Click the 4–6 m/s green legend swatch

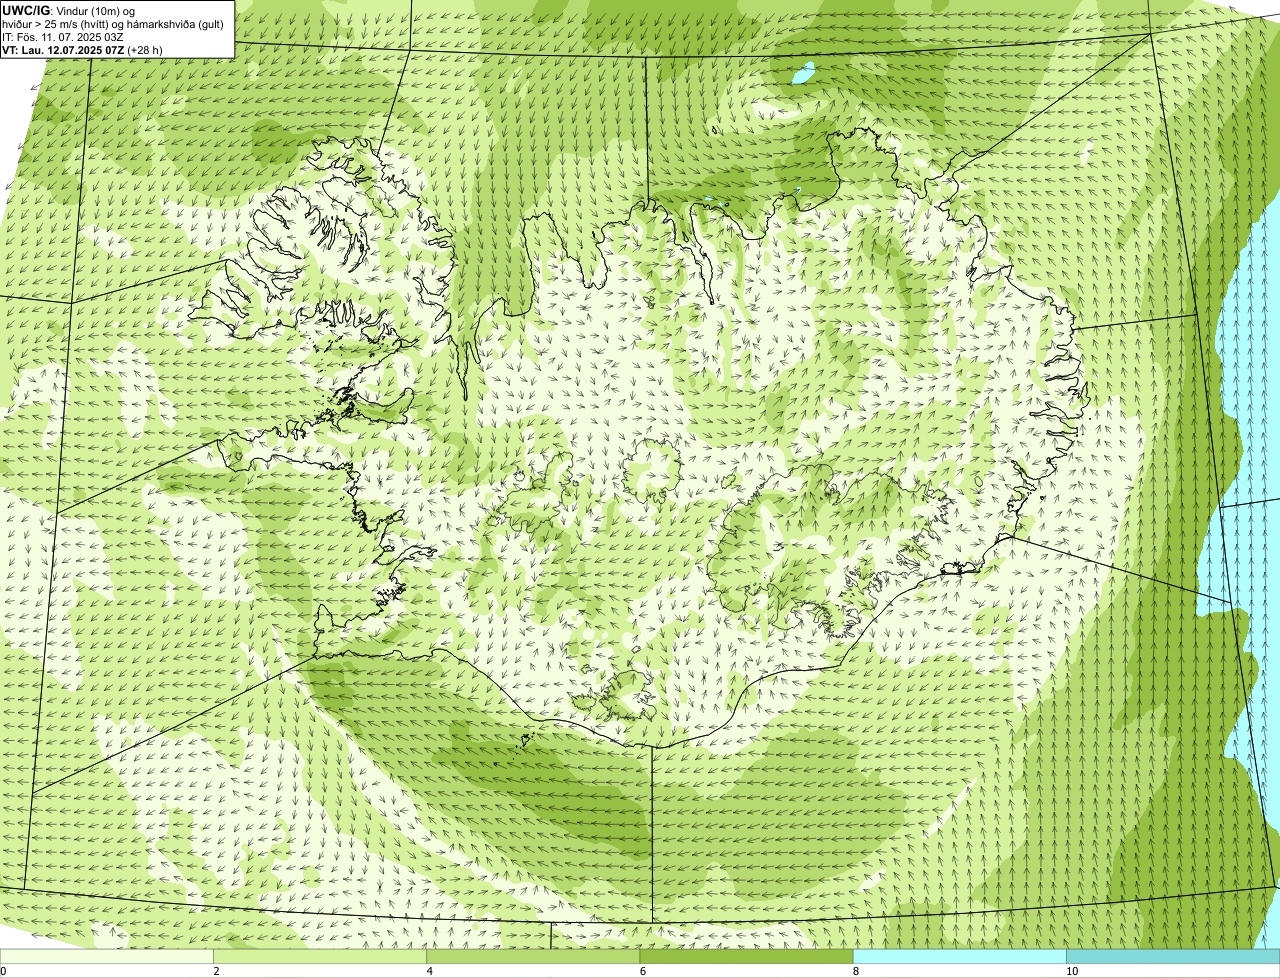click(x=533, y=957)
